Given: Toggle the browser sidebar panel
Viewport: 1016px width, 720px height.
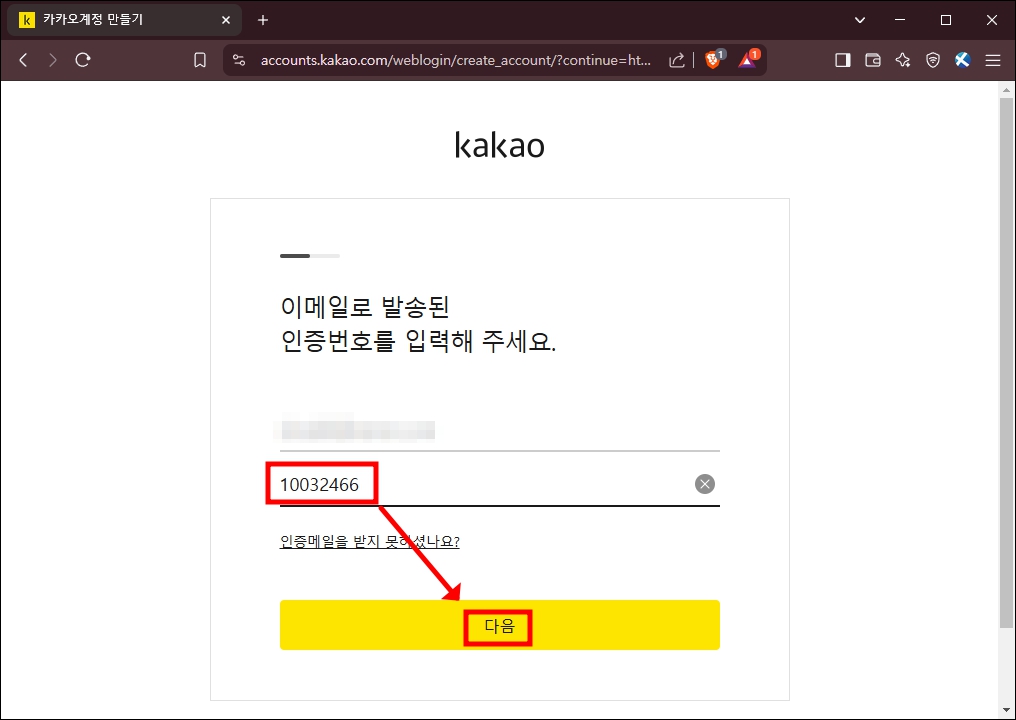Looking at the screenshot, I should click(x=842, y=60).
